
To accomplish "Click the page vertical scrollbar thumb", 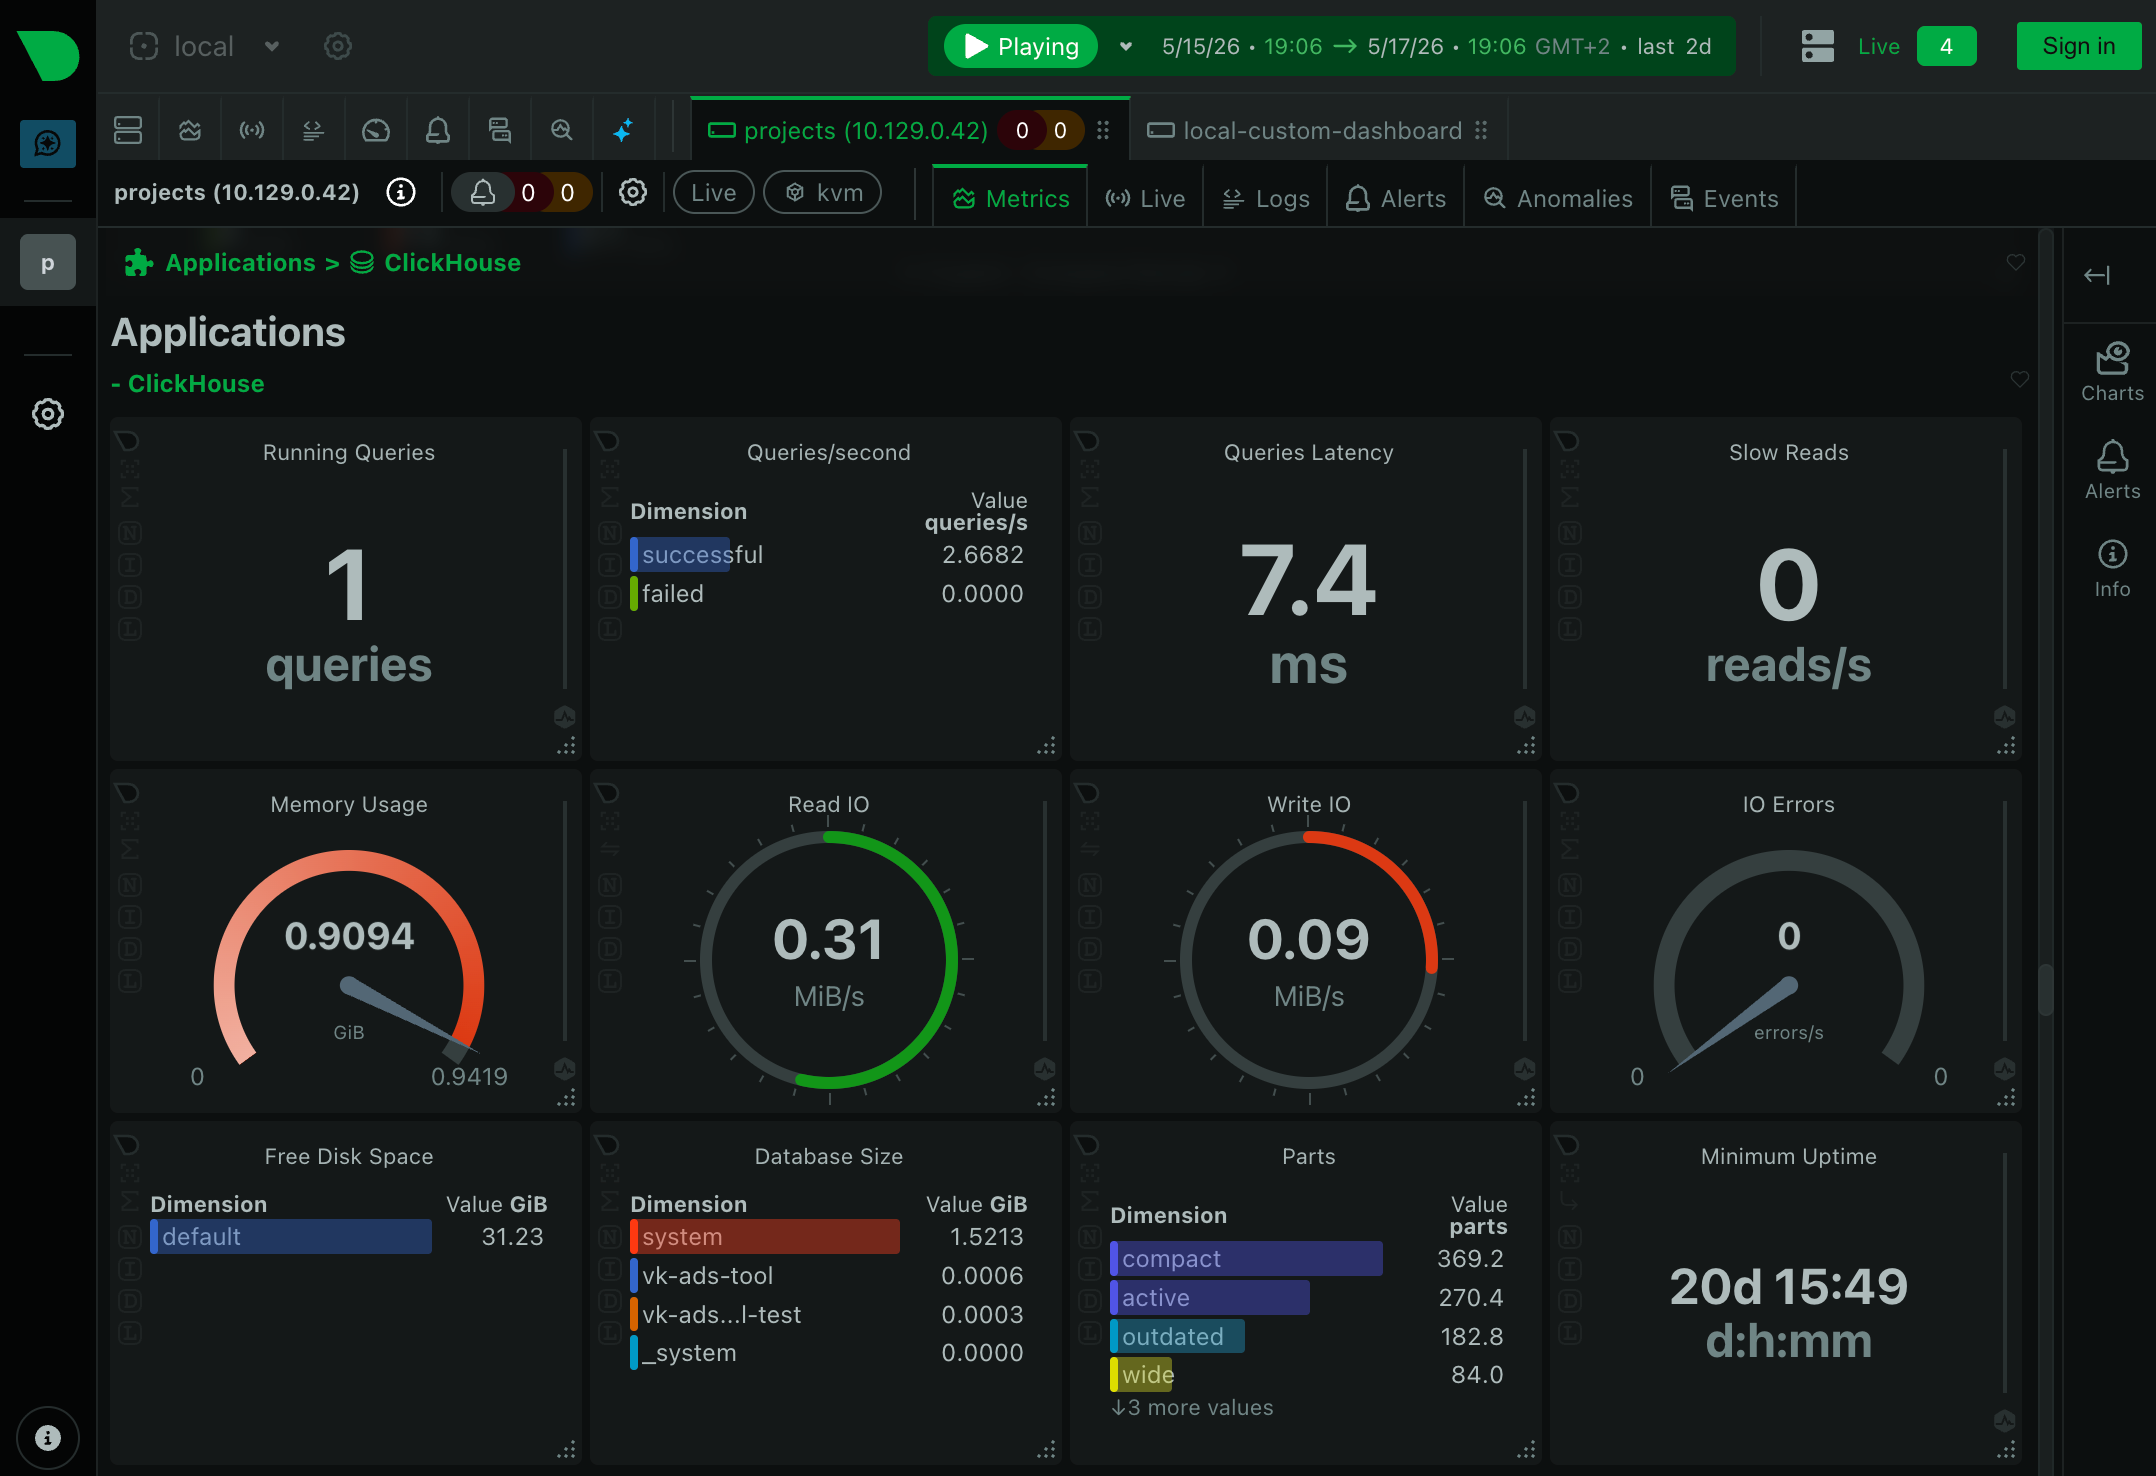I will (x=2046, y=990).
